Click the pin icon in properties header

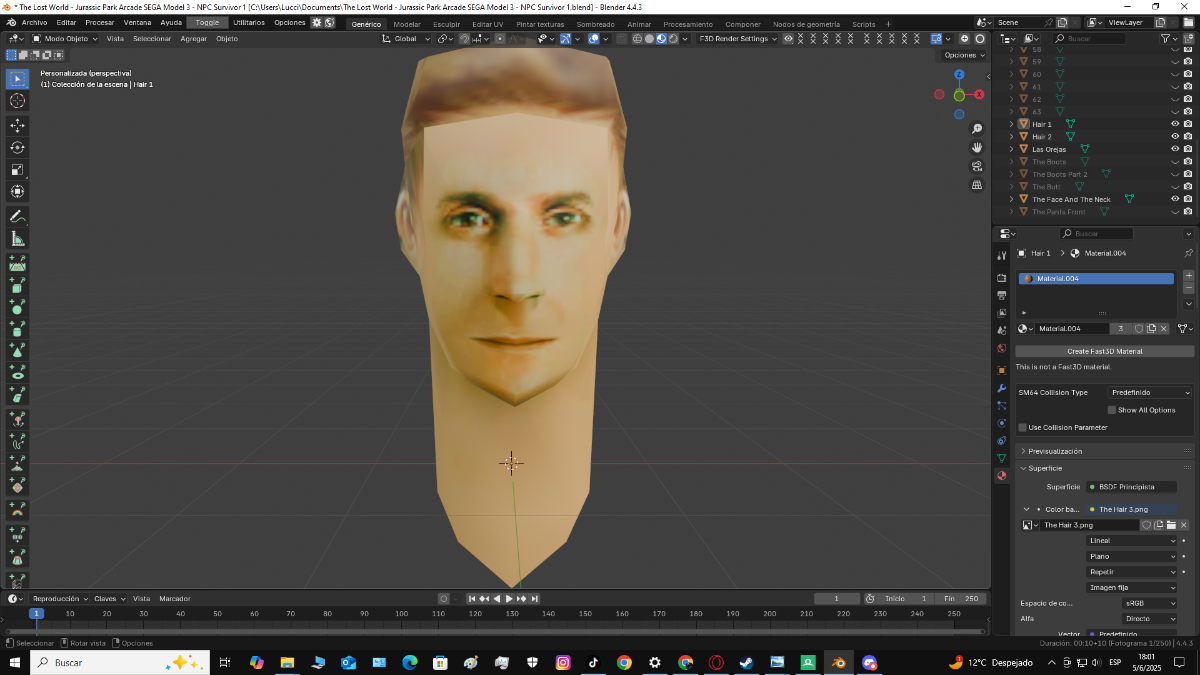click(1188, 253)
